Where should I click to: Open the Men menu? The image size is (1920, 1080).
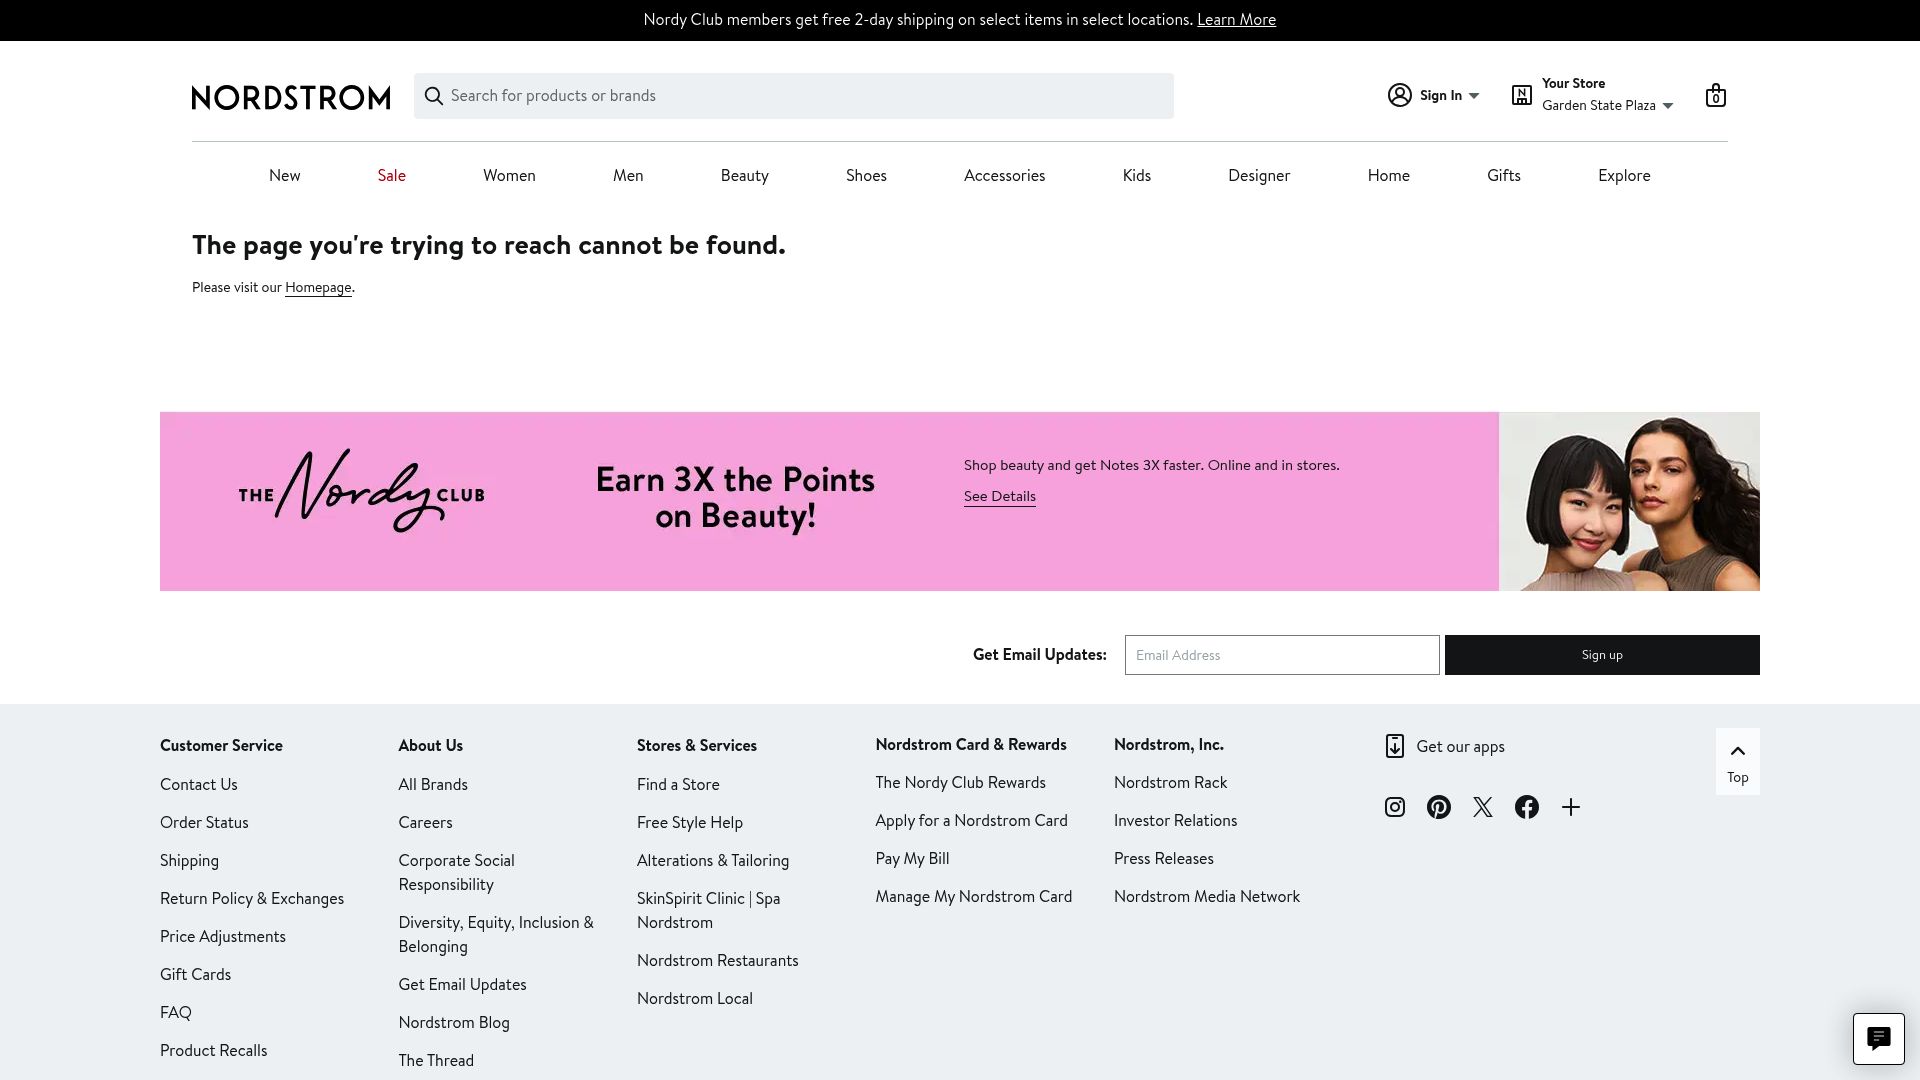628,176
